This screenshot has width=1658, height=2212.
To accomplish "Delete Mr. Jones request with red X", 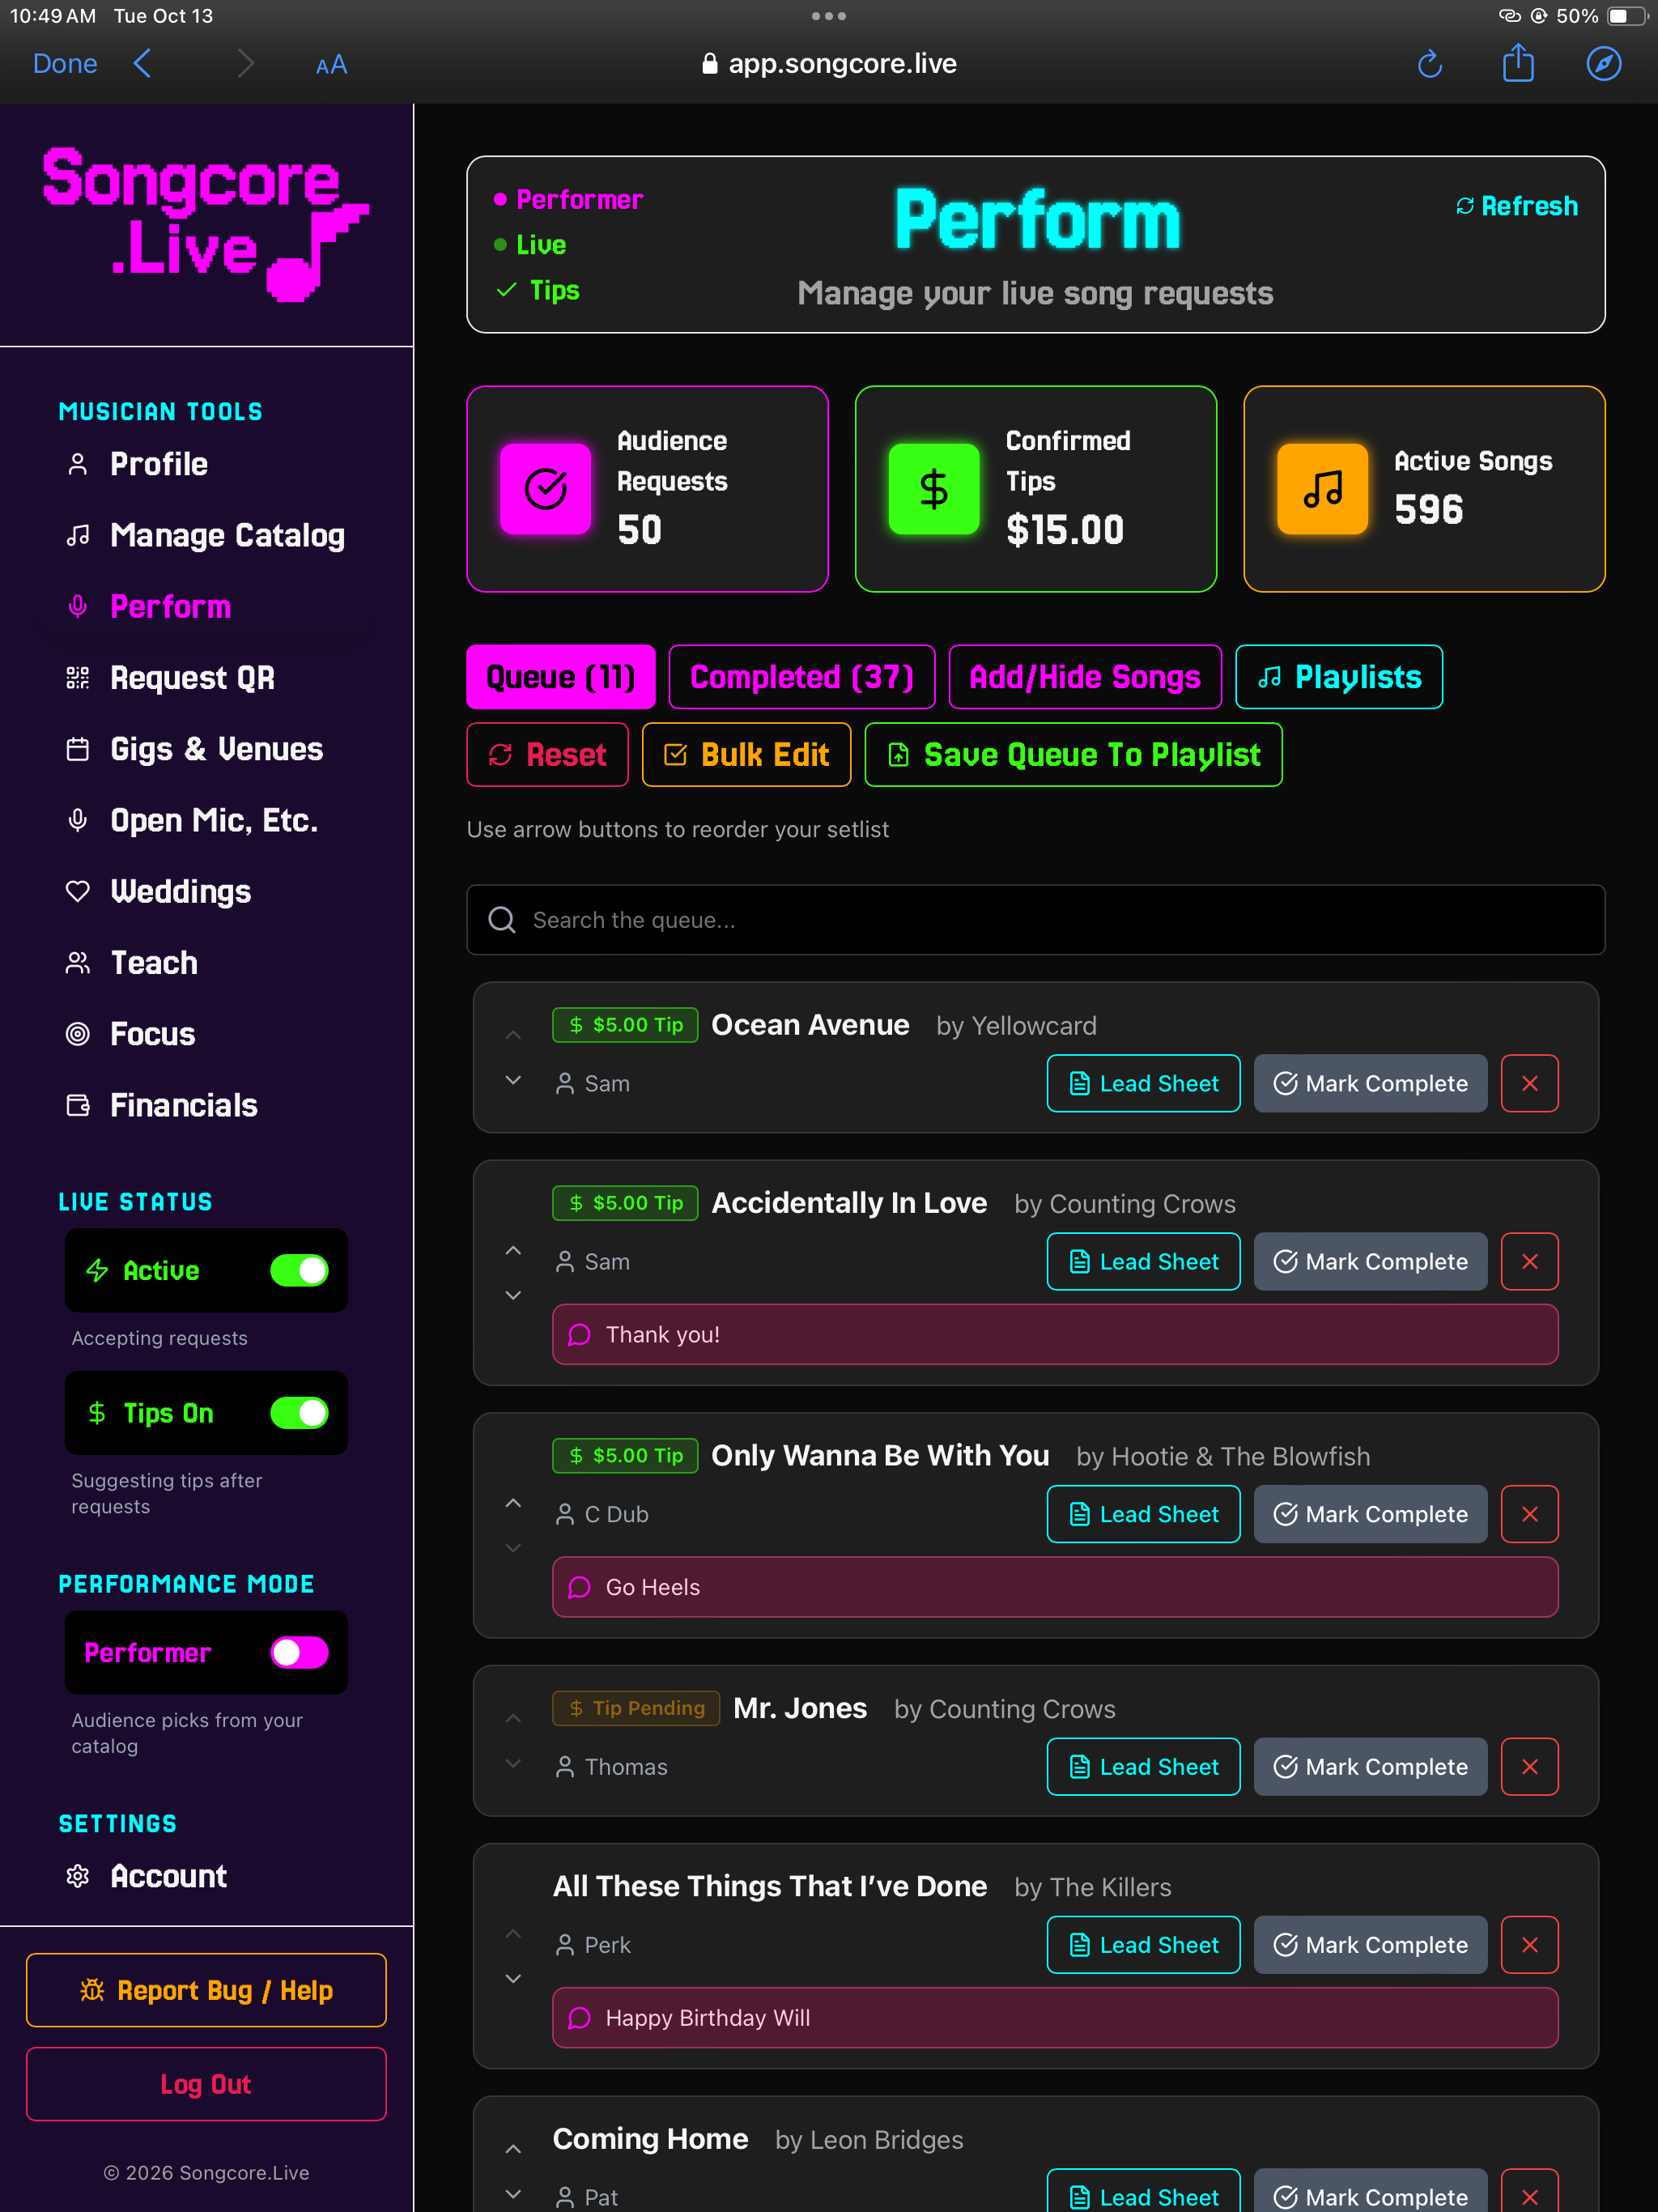I will coord(1529,1767).
